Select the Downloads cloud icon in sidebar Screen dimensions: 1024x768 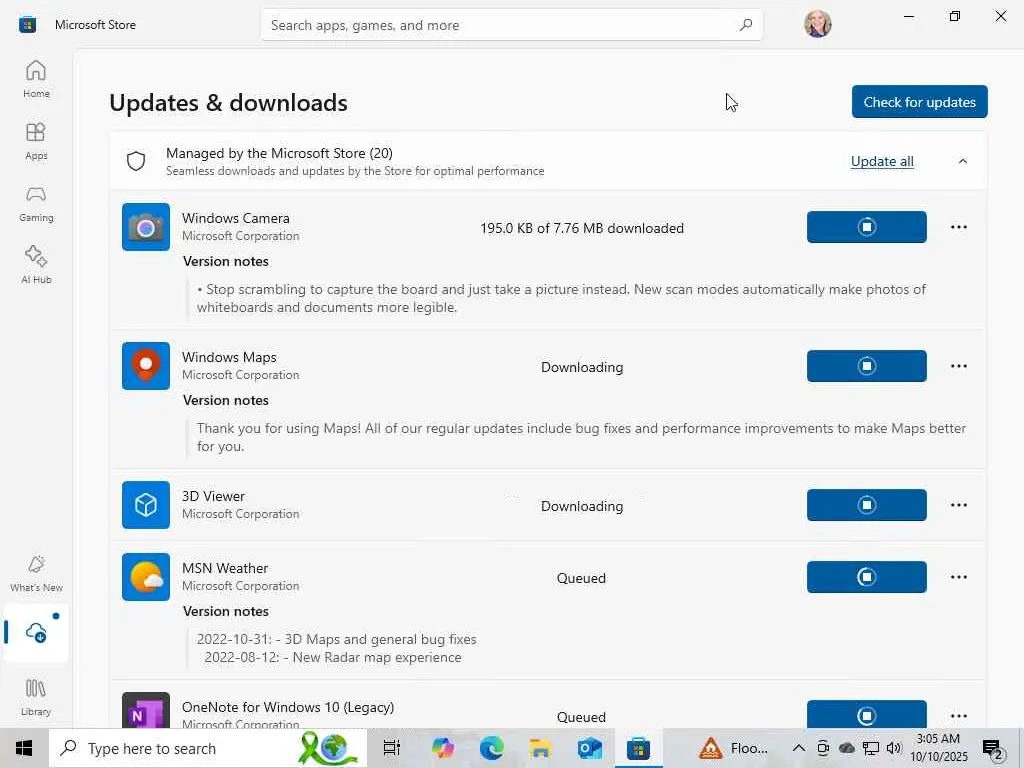coord(36,632)
